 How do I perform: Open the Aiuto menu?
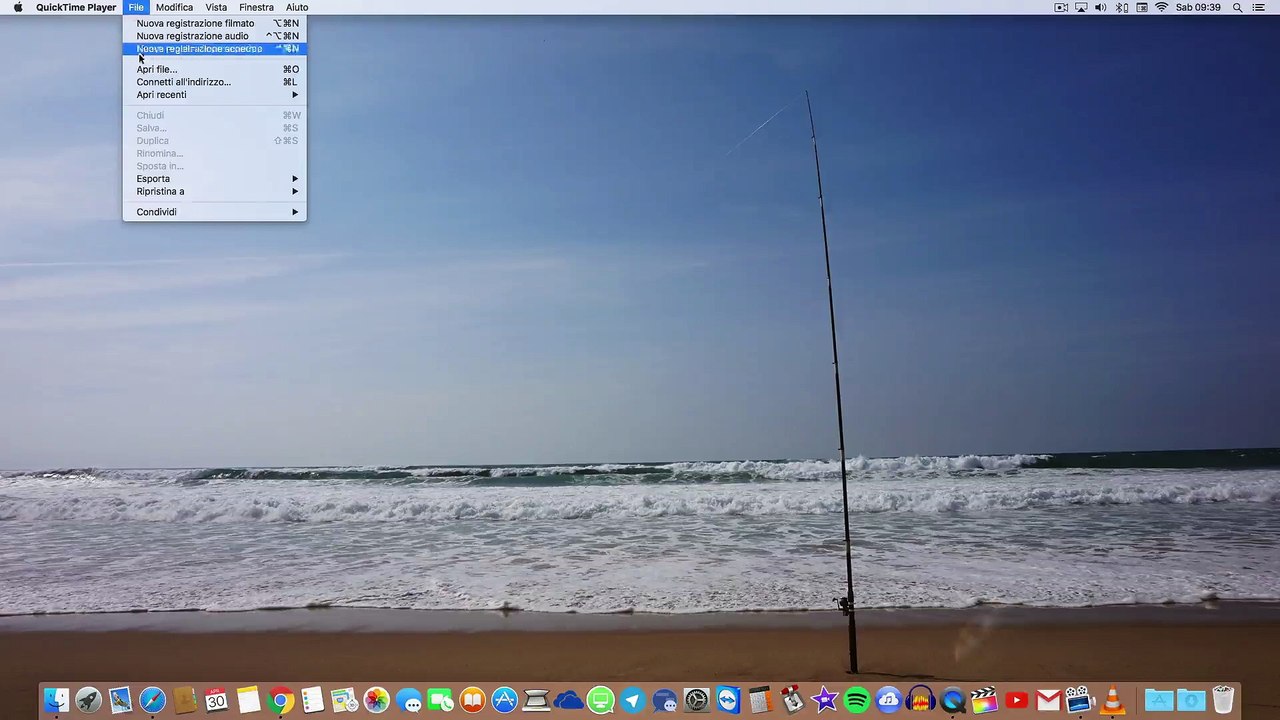[297, 7]
